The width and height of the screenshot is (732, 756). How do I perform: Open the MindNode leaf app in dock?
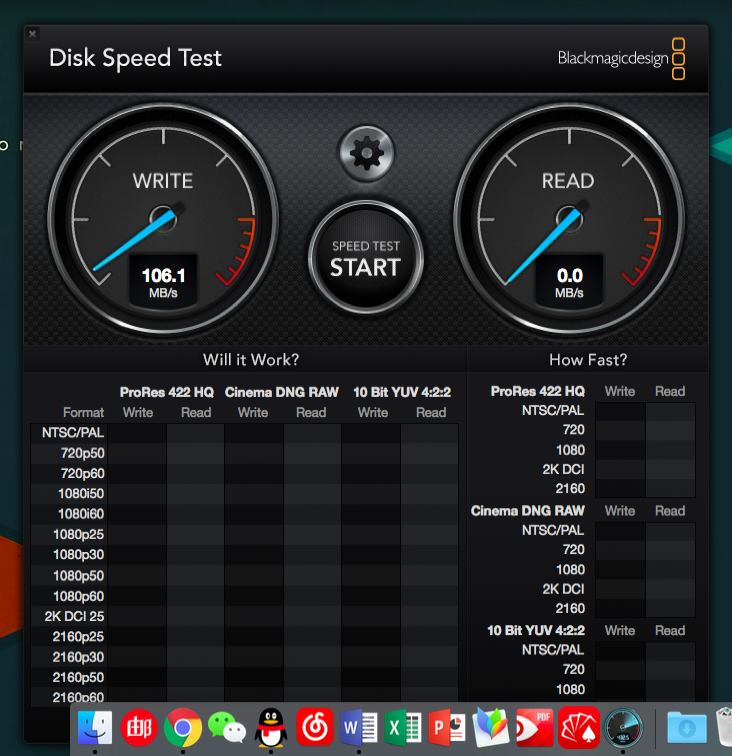click(x=490, y=728)
